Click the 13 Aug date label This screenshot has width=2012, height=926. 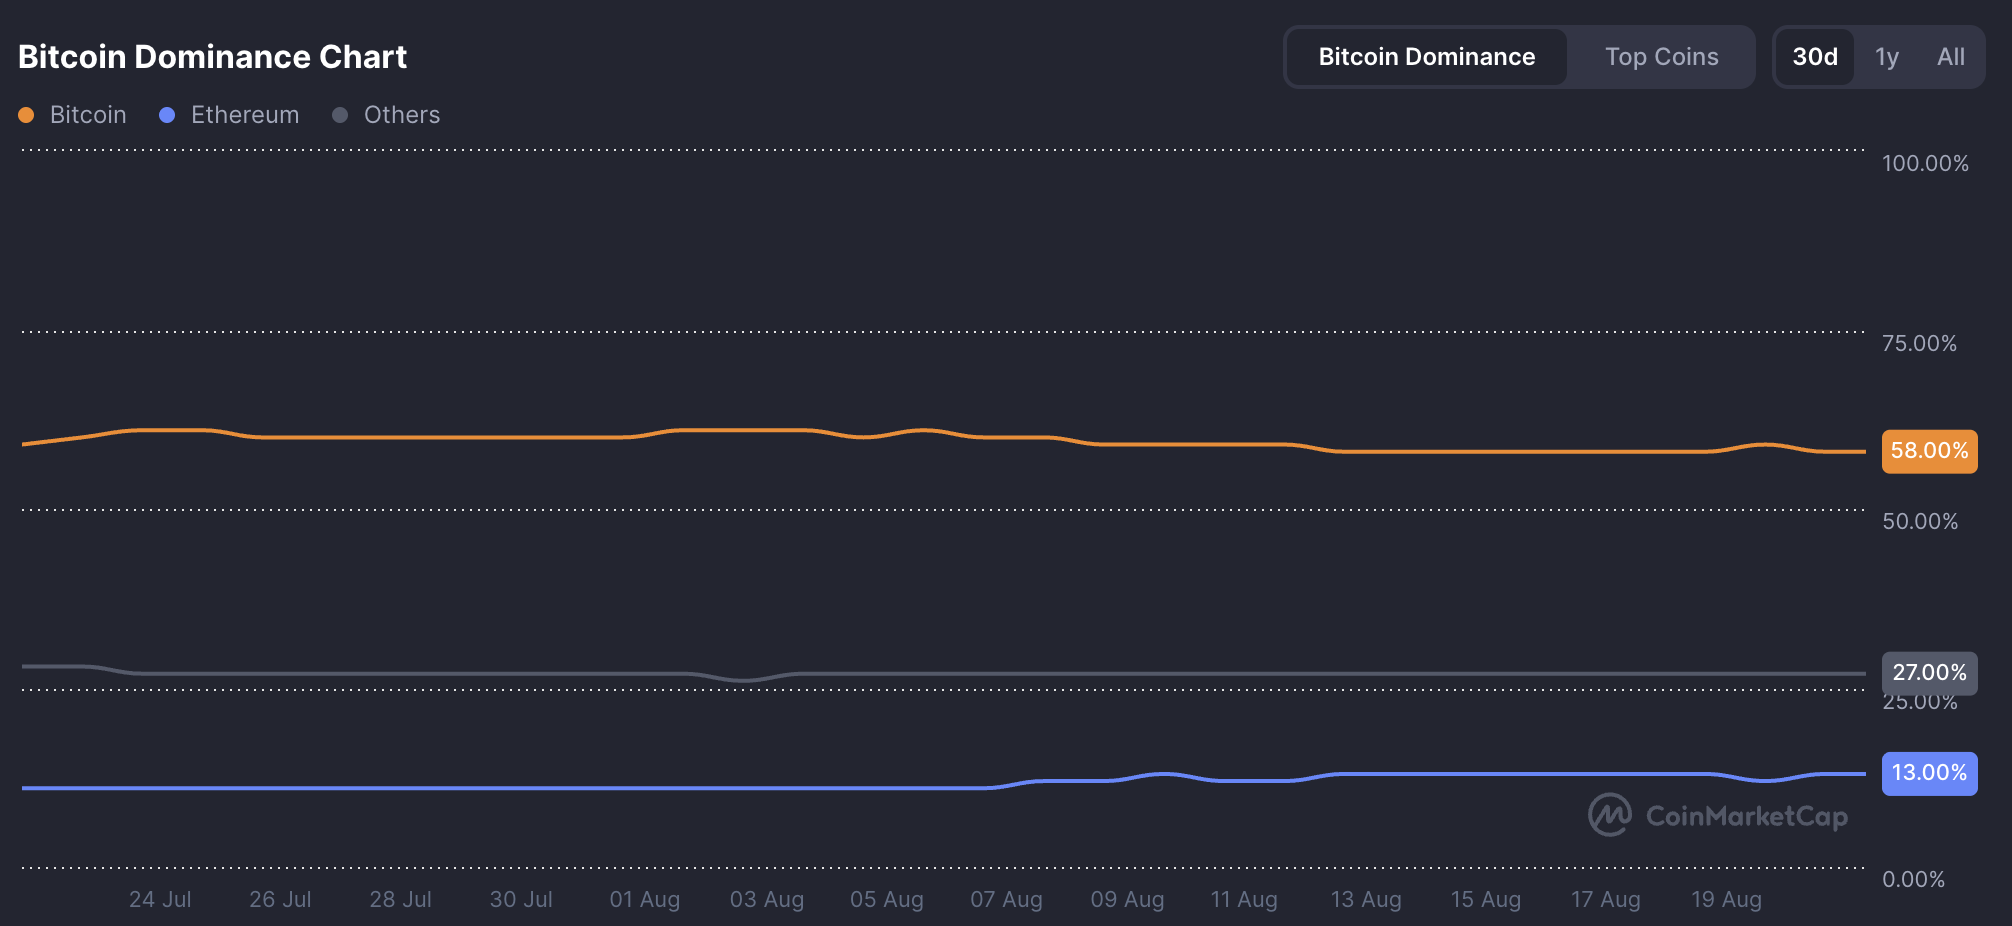tap(1366, 899)
